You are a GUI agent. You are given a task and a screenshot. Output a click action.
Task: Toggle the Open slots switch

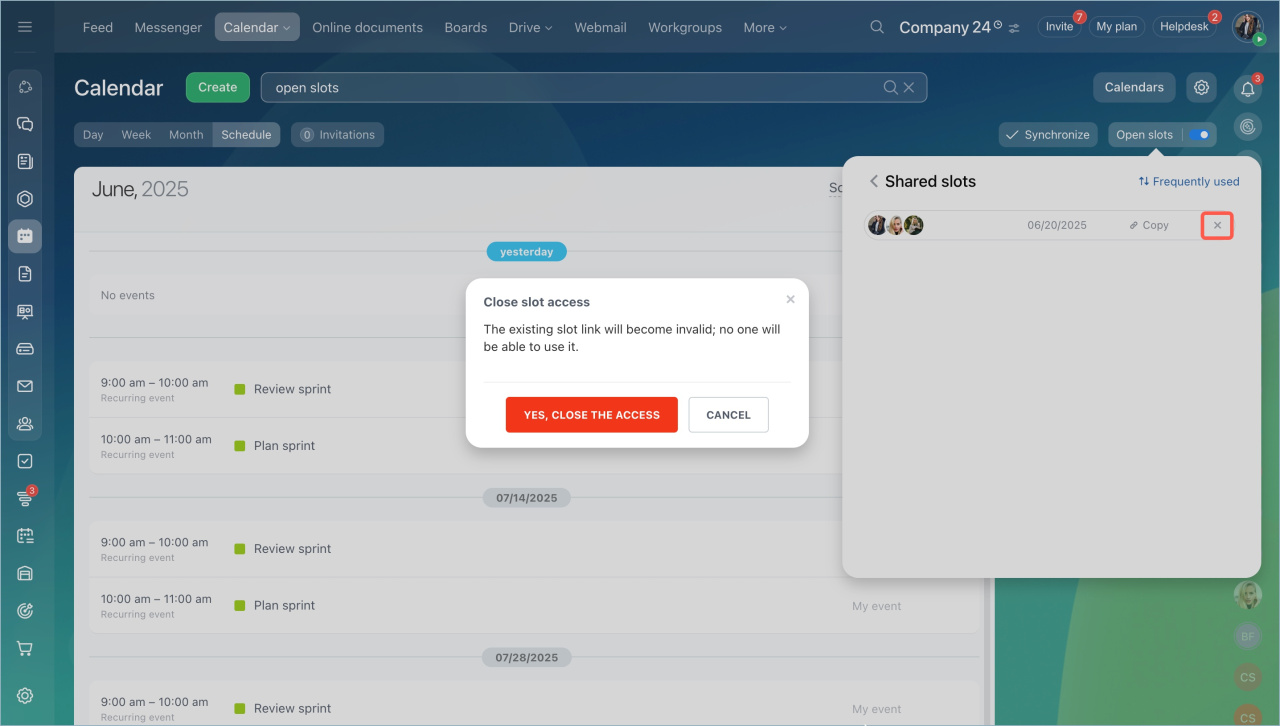1199,135
